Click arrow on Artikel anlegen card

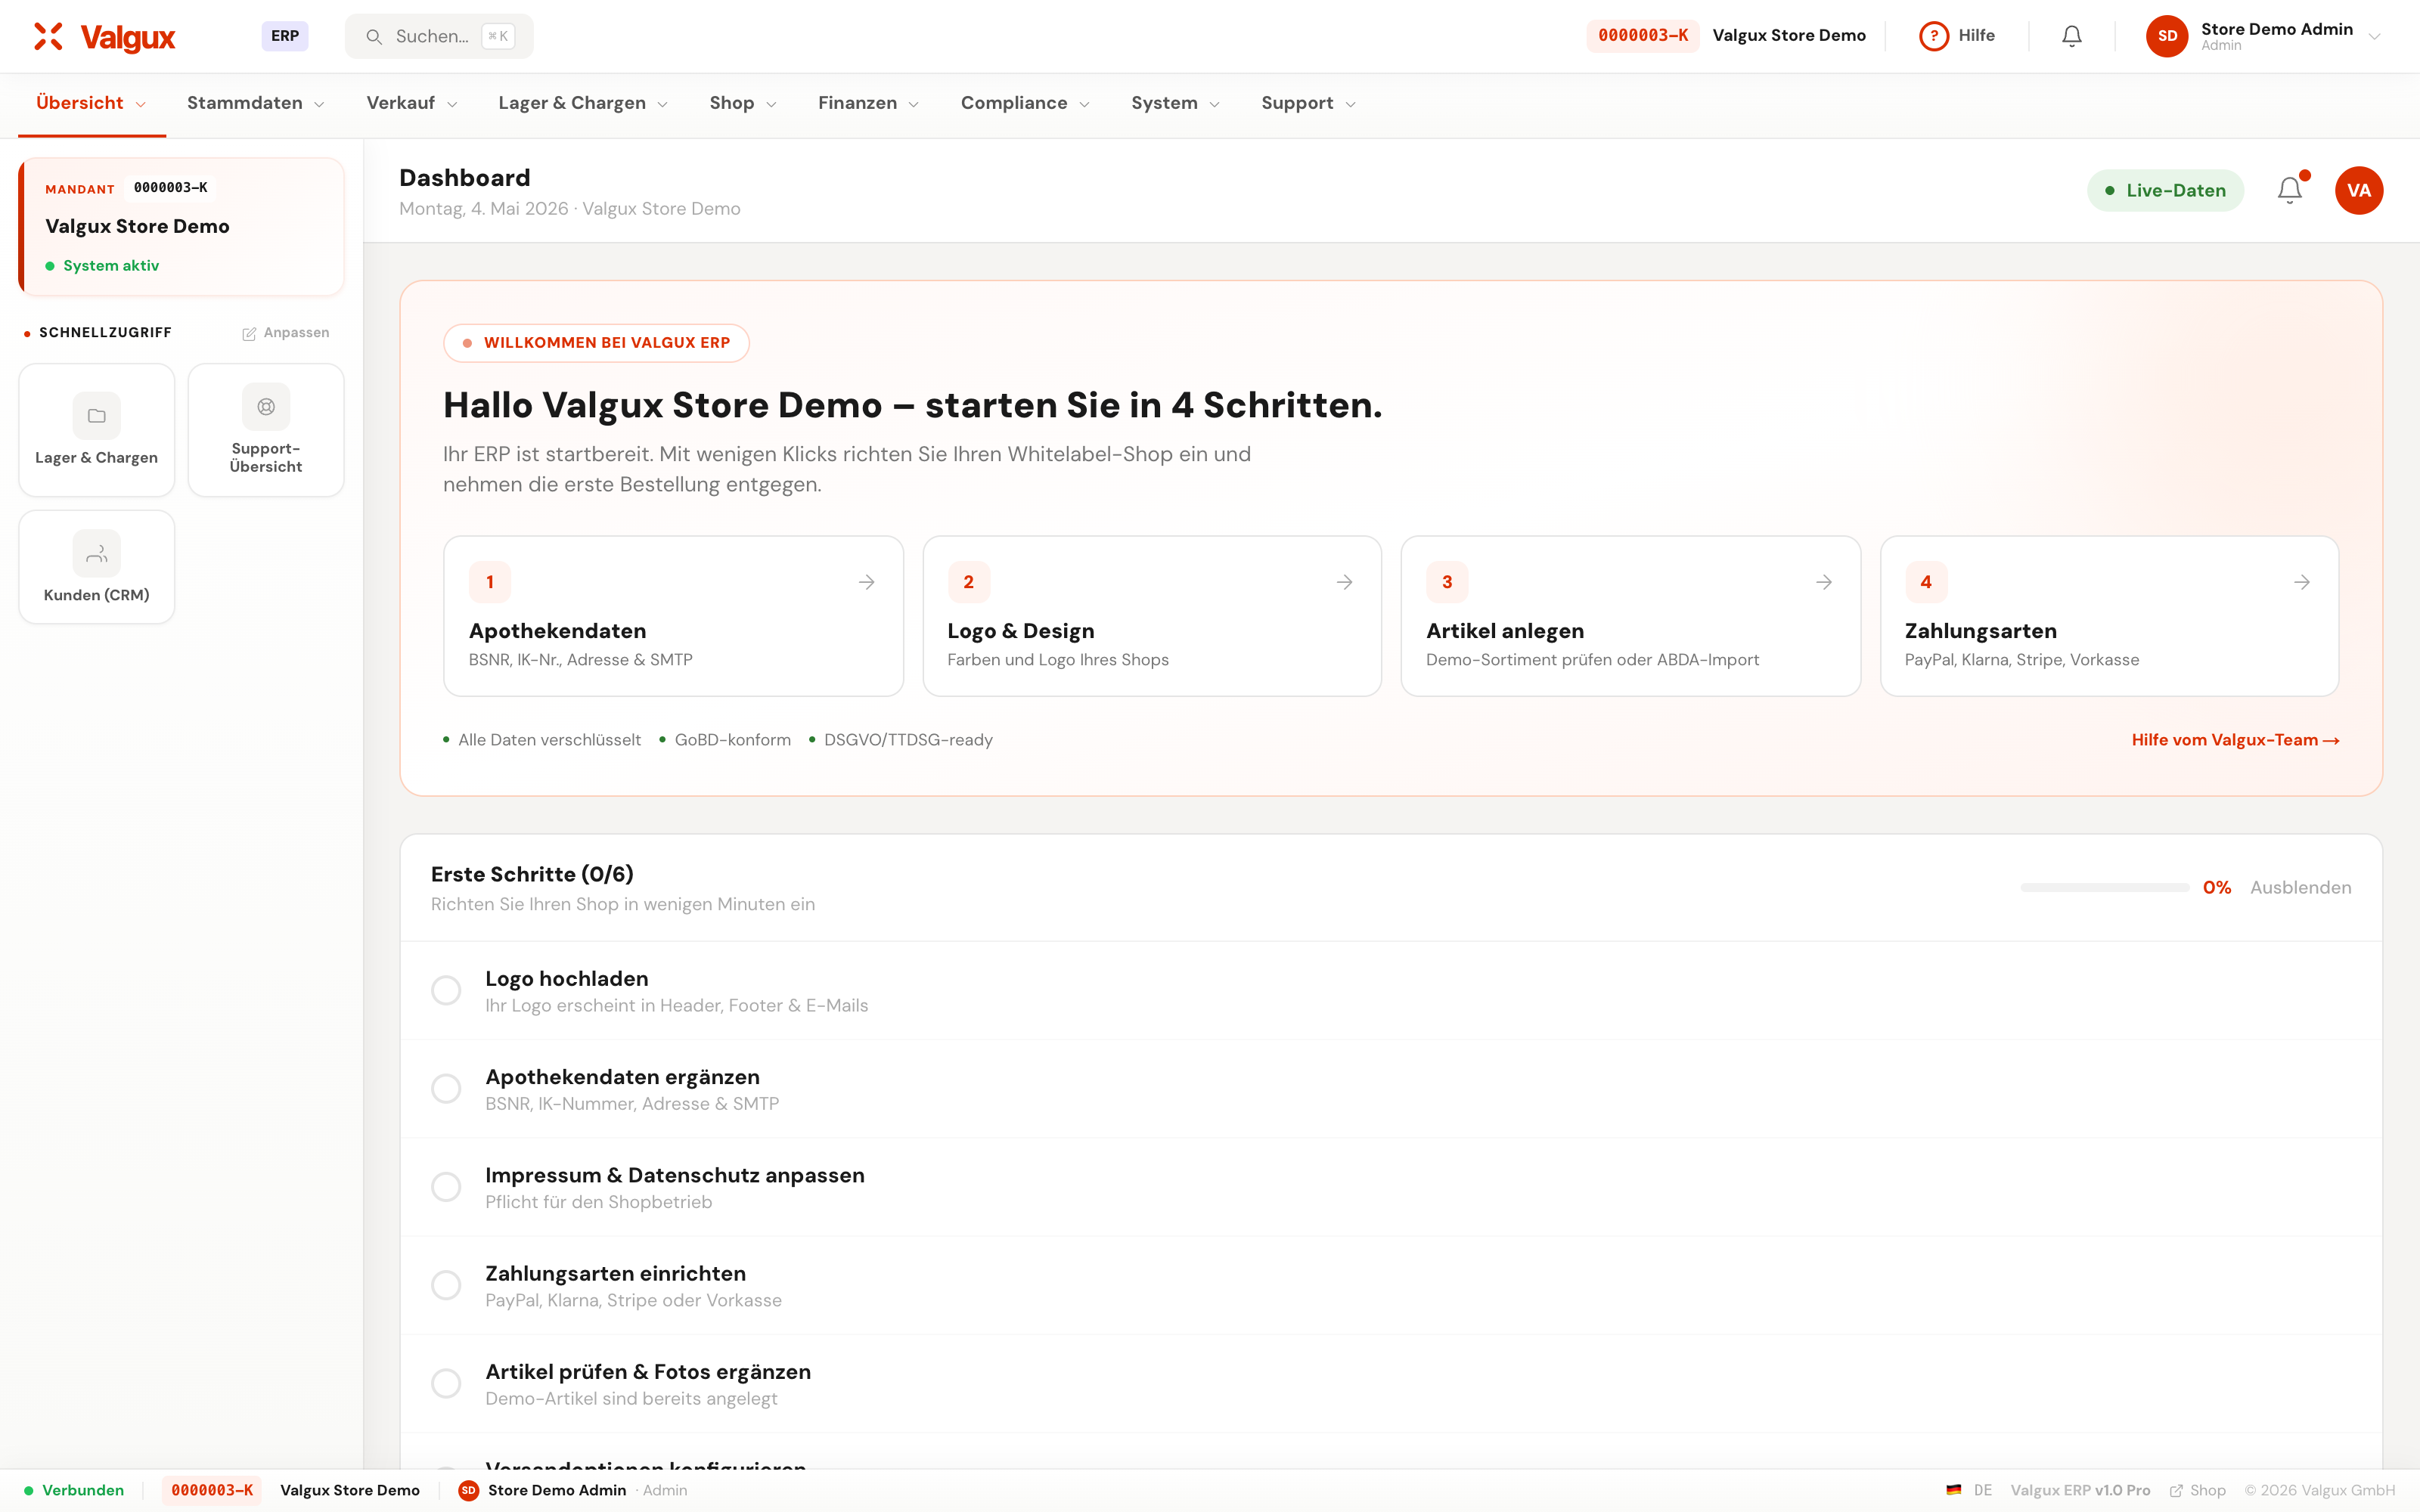coord(1824,582)
